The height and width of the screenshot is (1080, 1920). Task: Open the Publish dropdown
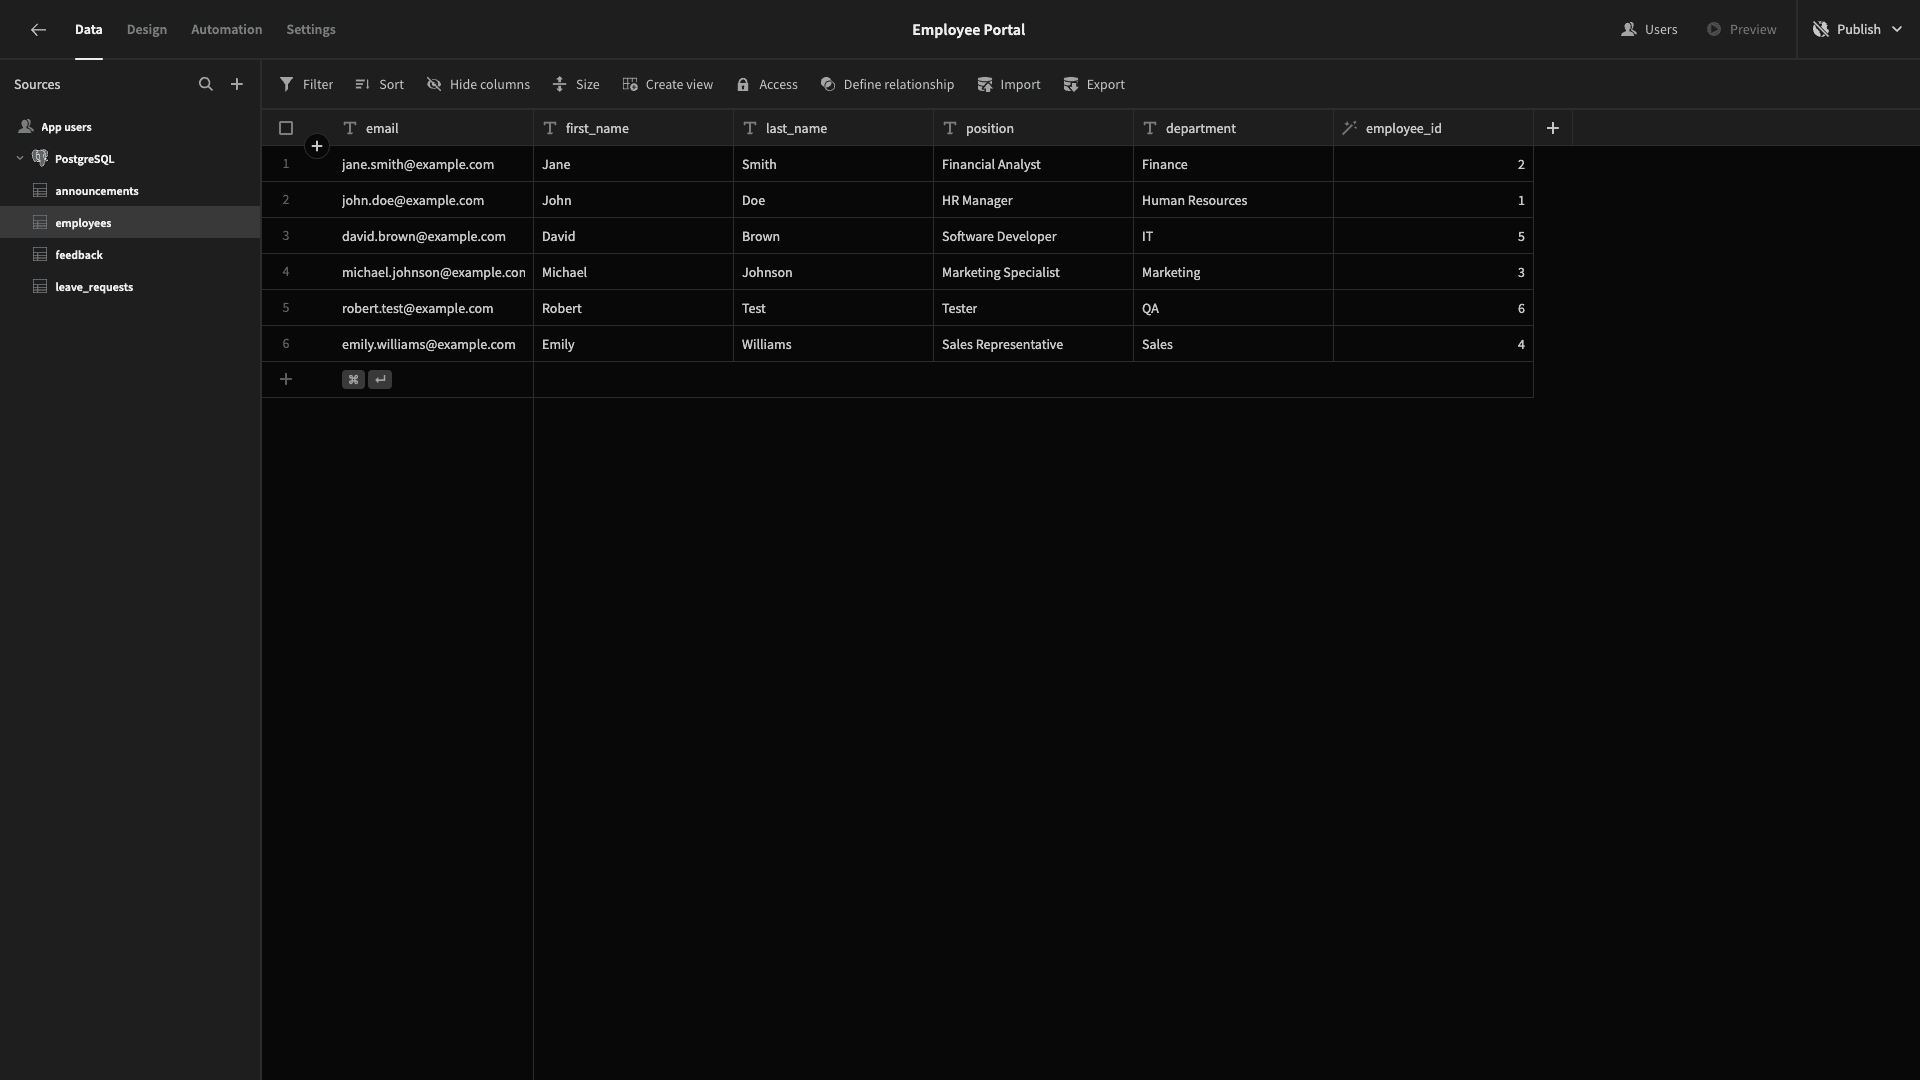tap(1858, 30)
